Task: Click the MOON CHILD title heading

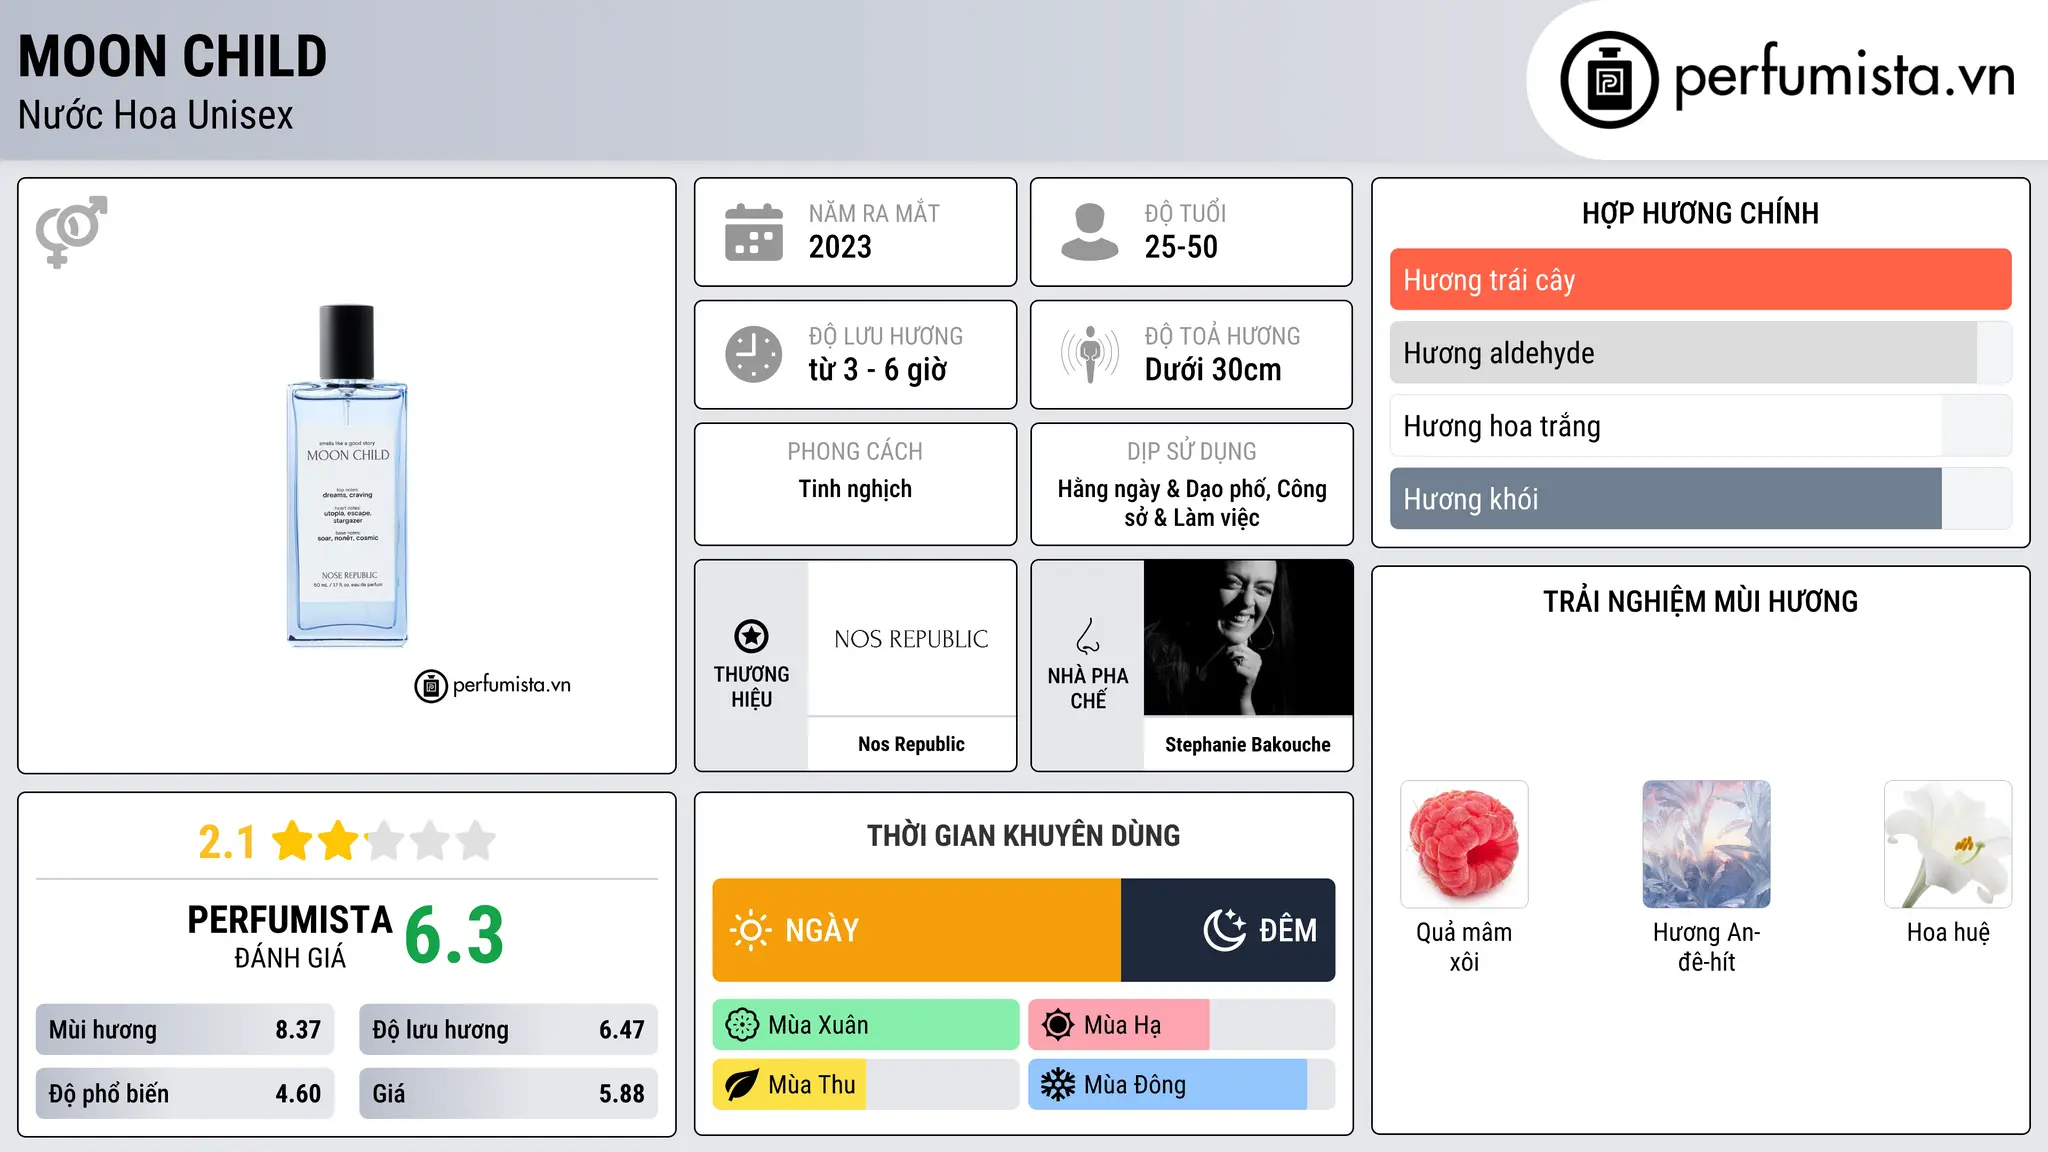Action: [173, 57]
